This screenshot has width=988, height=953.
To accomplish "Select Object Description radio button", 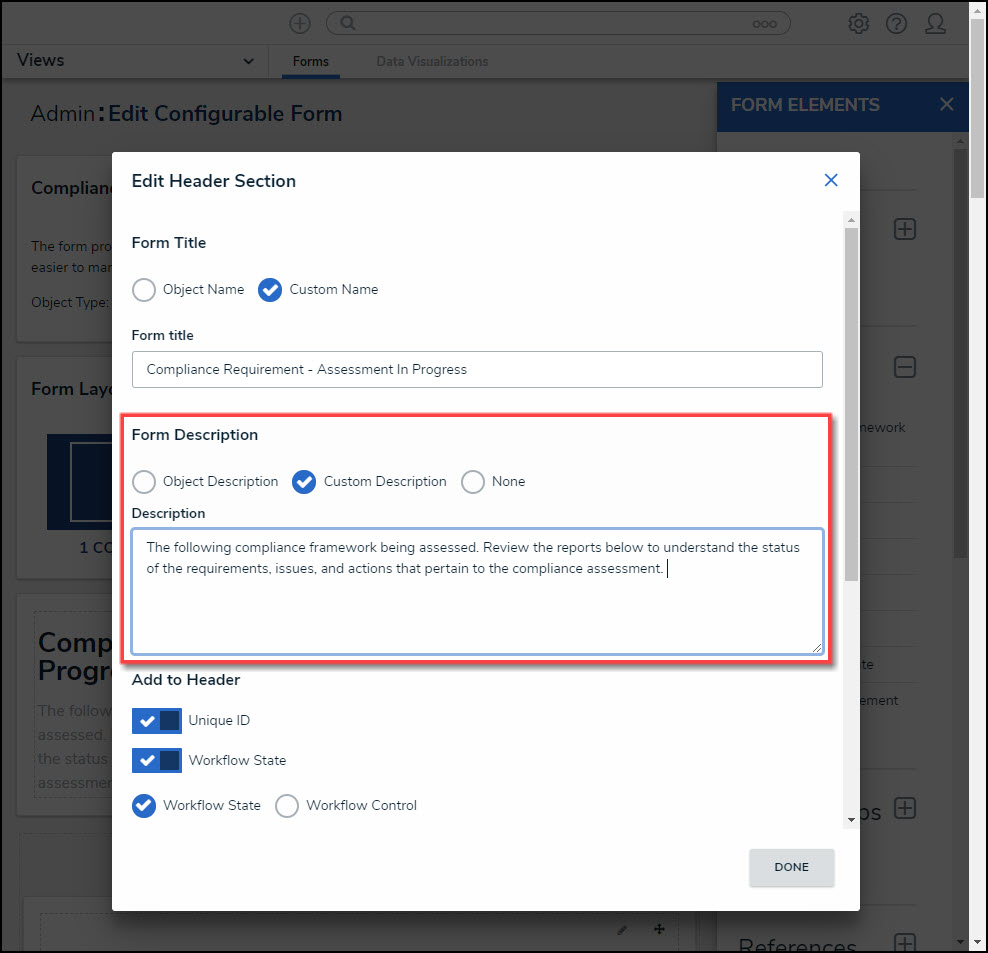I will [144, 482].
